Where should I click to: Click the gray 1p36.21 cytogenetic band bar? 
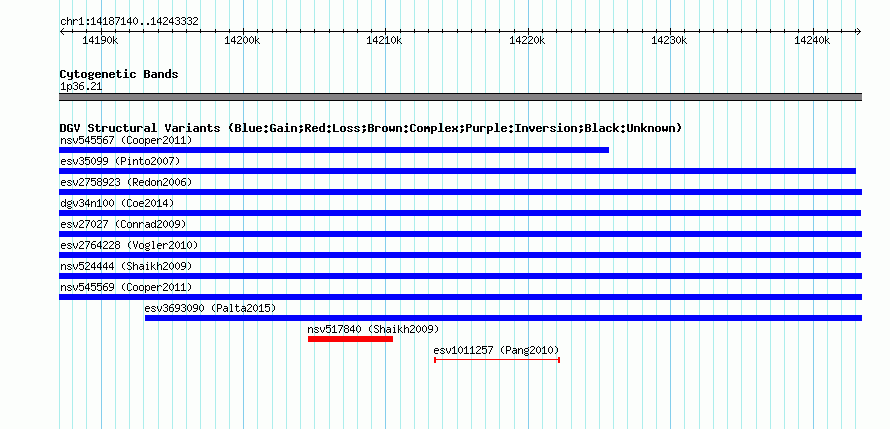[460, 97]
